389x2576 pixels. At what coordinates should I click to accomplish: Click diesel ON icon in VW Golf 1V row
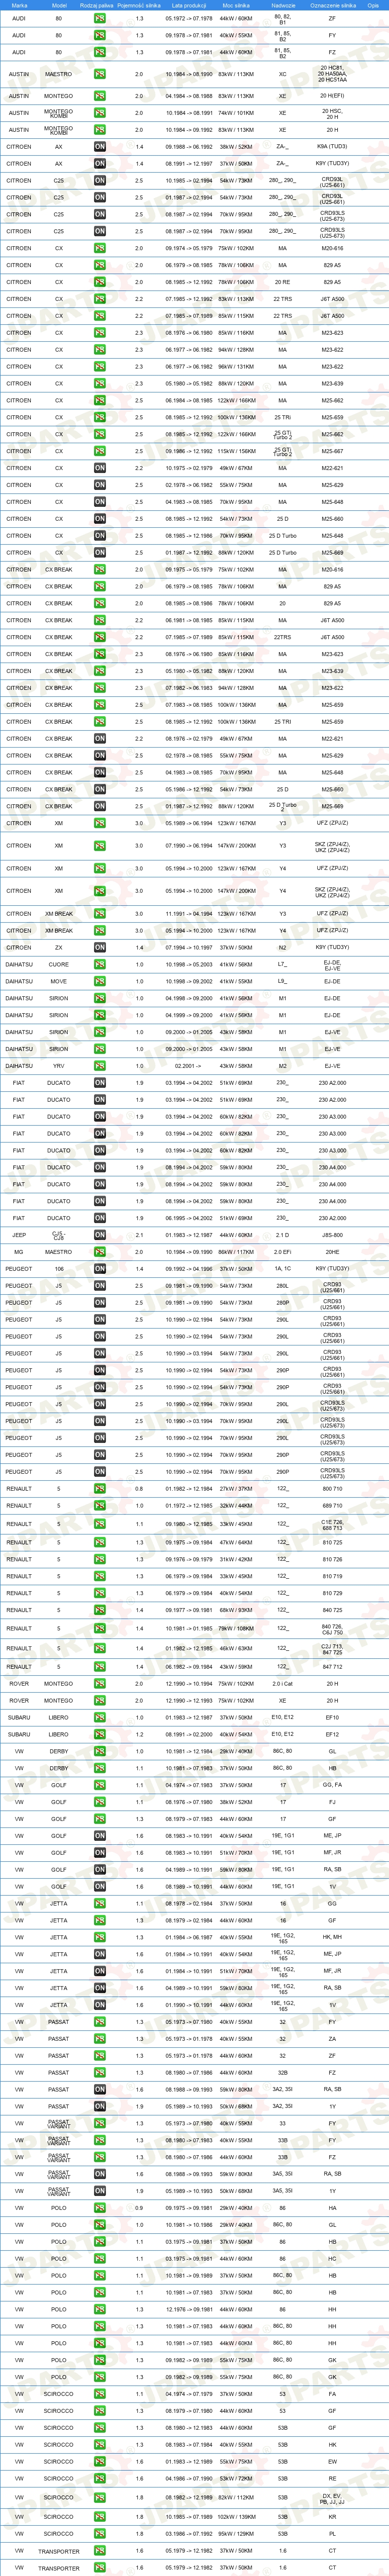tap(100, 1886)
